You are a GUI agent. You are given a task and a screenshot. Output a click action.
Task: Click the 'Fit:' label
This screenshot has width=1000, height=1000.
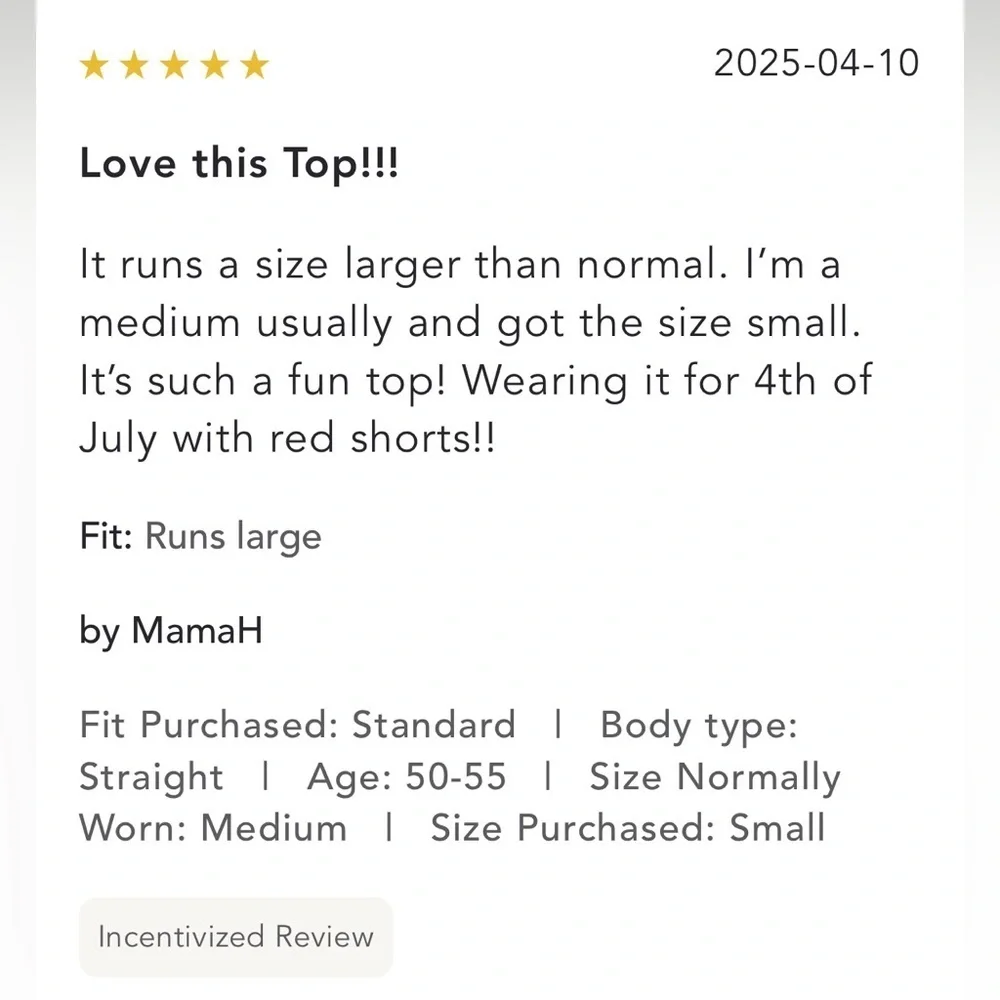[106, 536]
